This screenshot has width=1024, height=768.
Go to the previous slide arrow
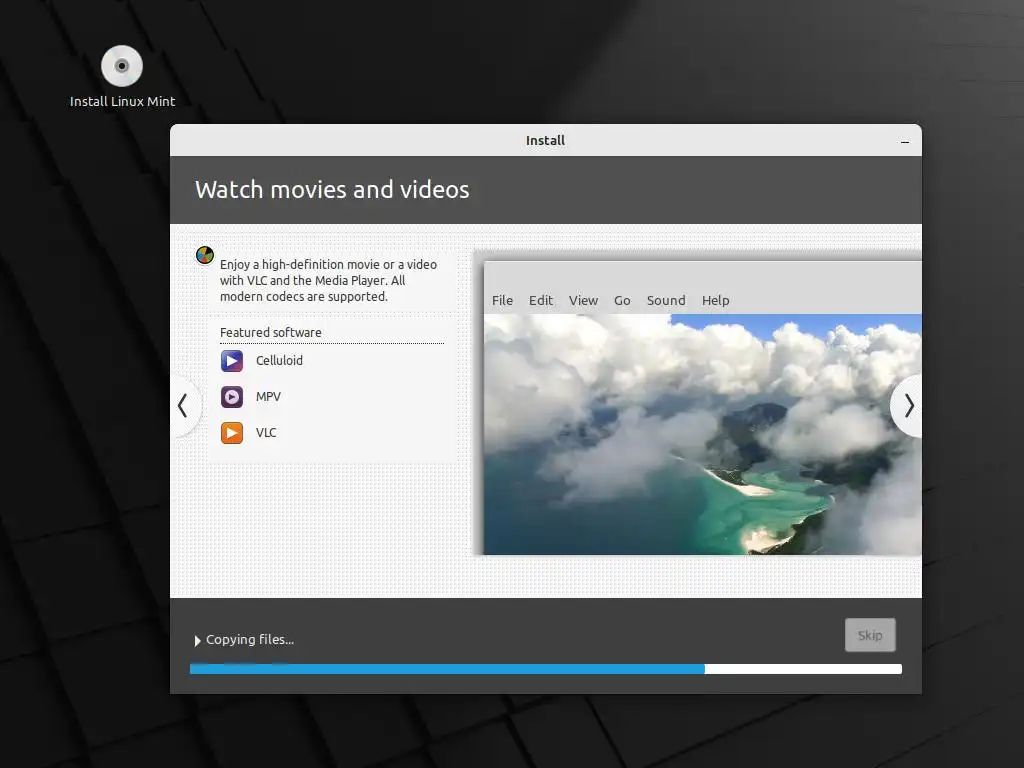[x=184, y=406]
